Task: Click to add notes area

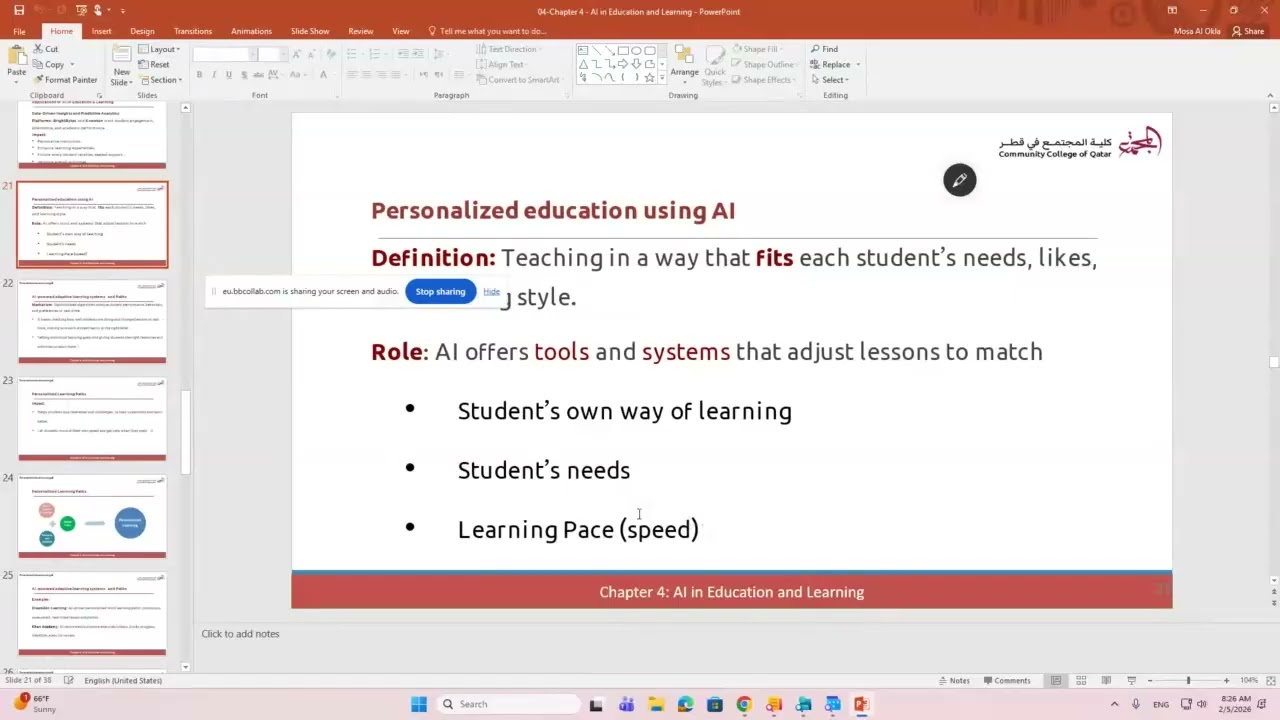Action: 240,634
